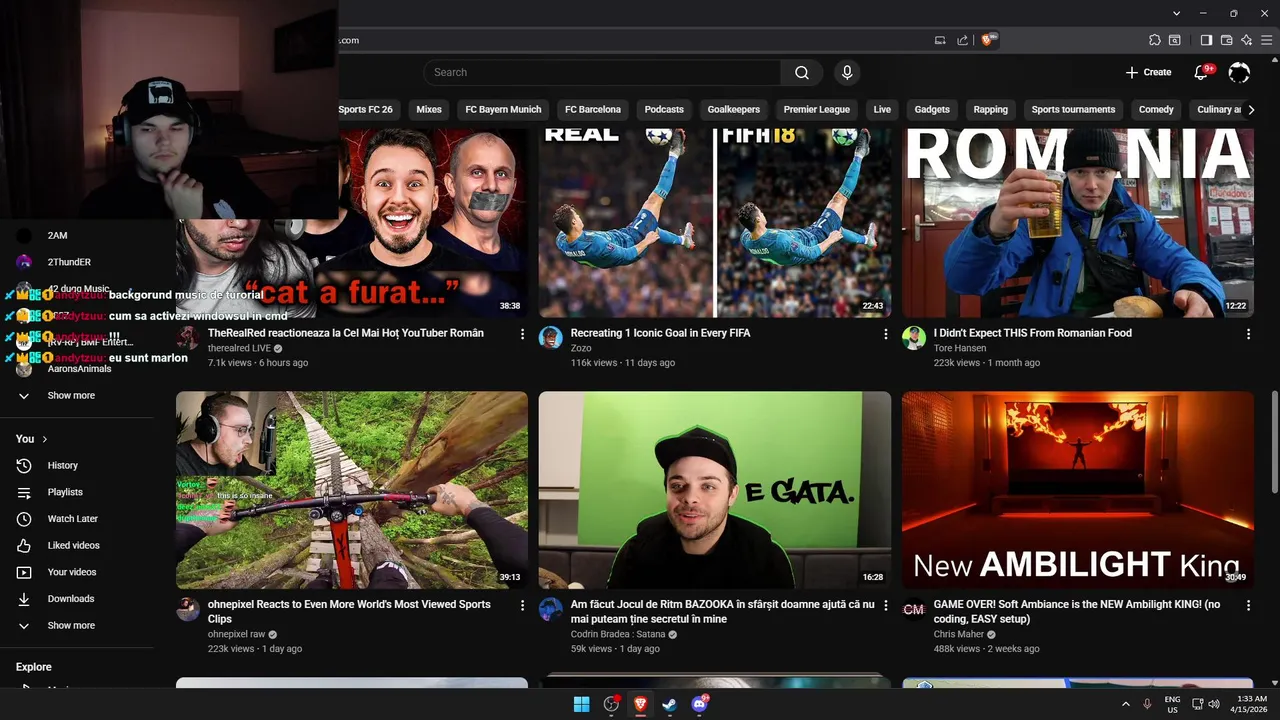Screen dimensions: 1280x720
Task: Click the share page icon in address bar
Action: [x=962, y=40]
